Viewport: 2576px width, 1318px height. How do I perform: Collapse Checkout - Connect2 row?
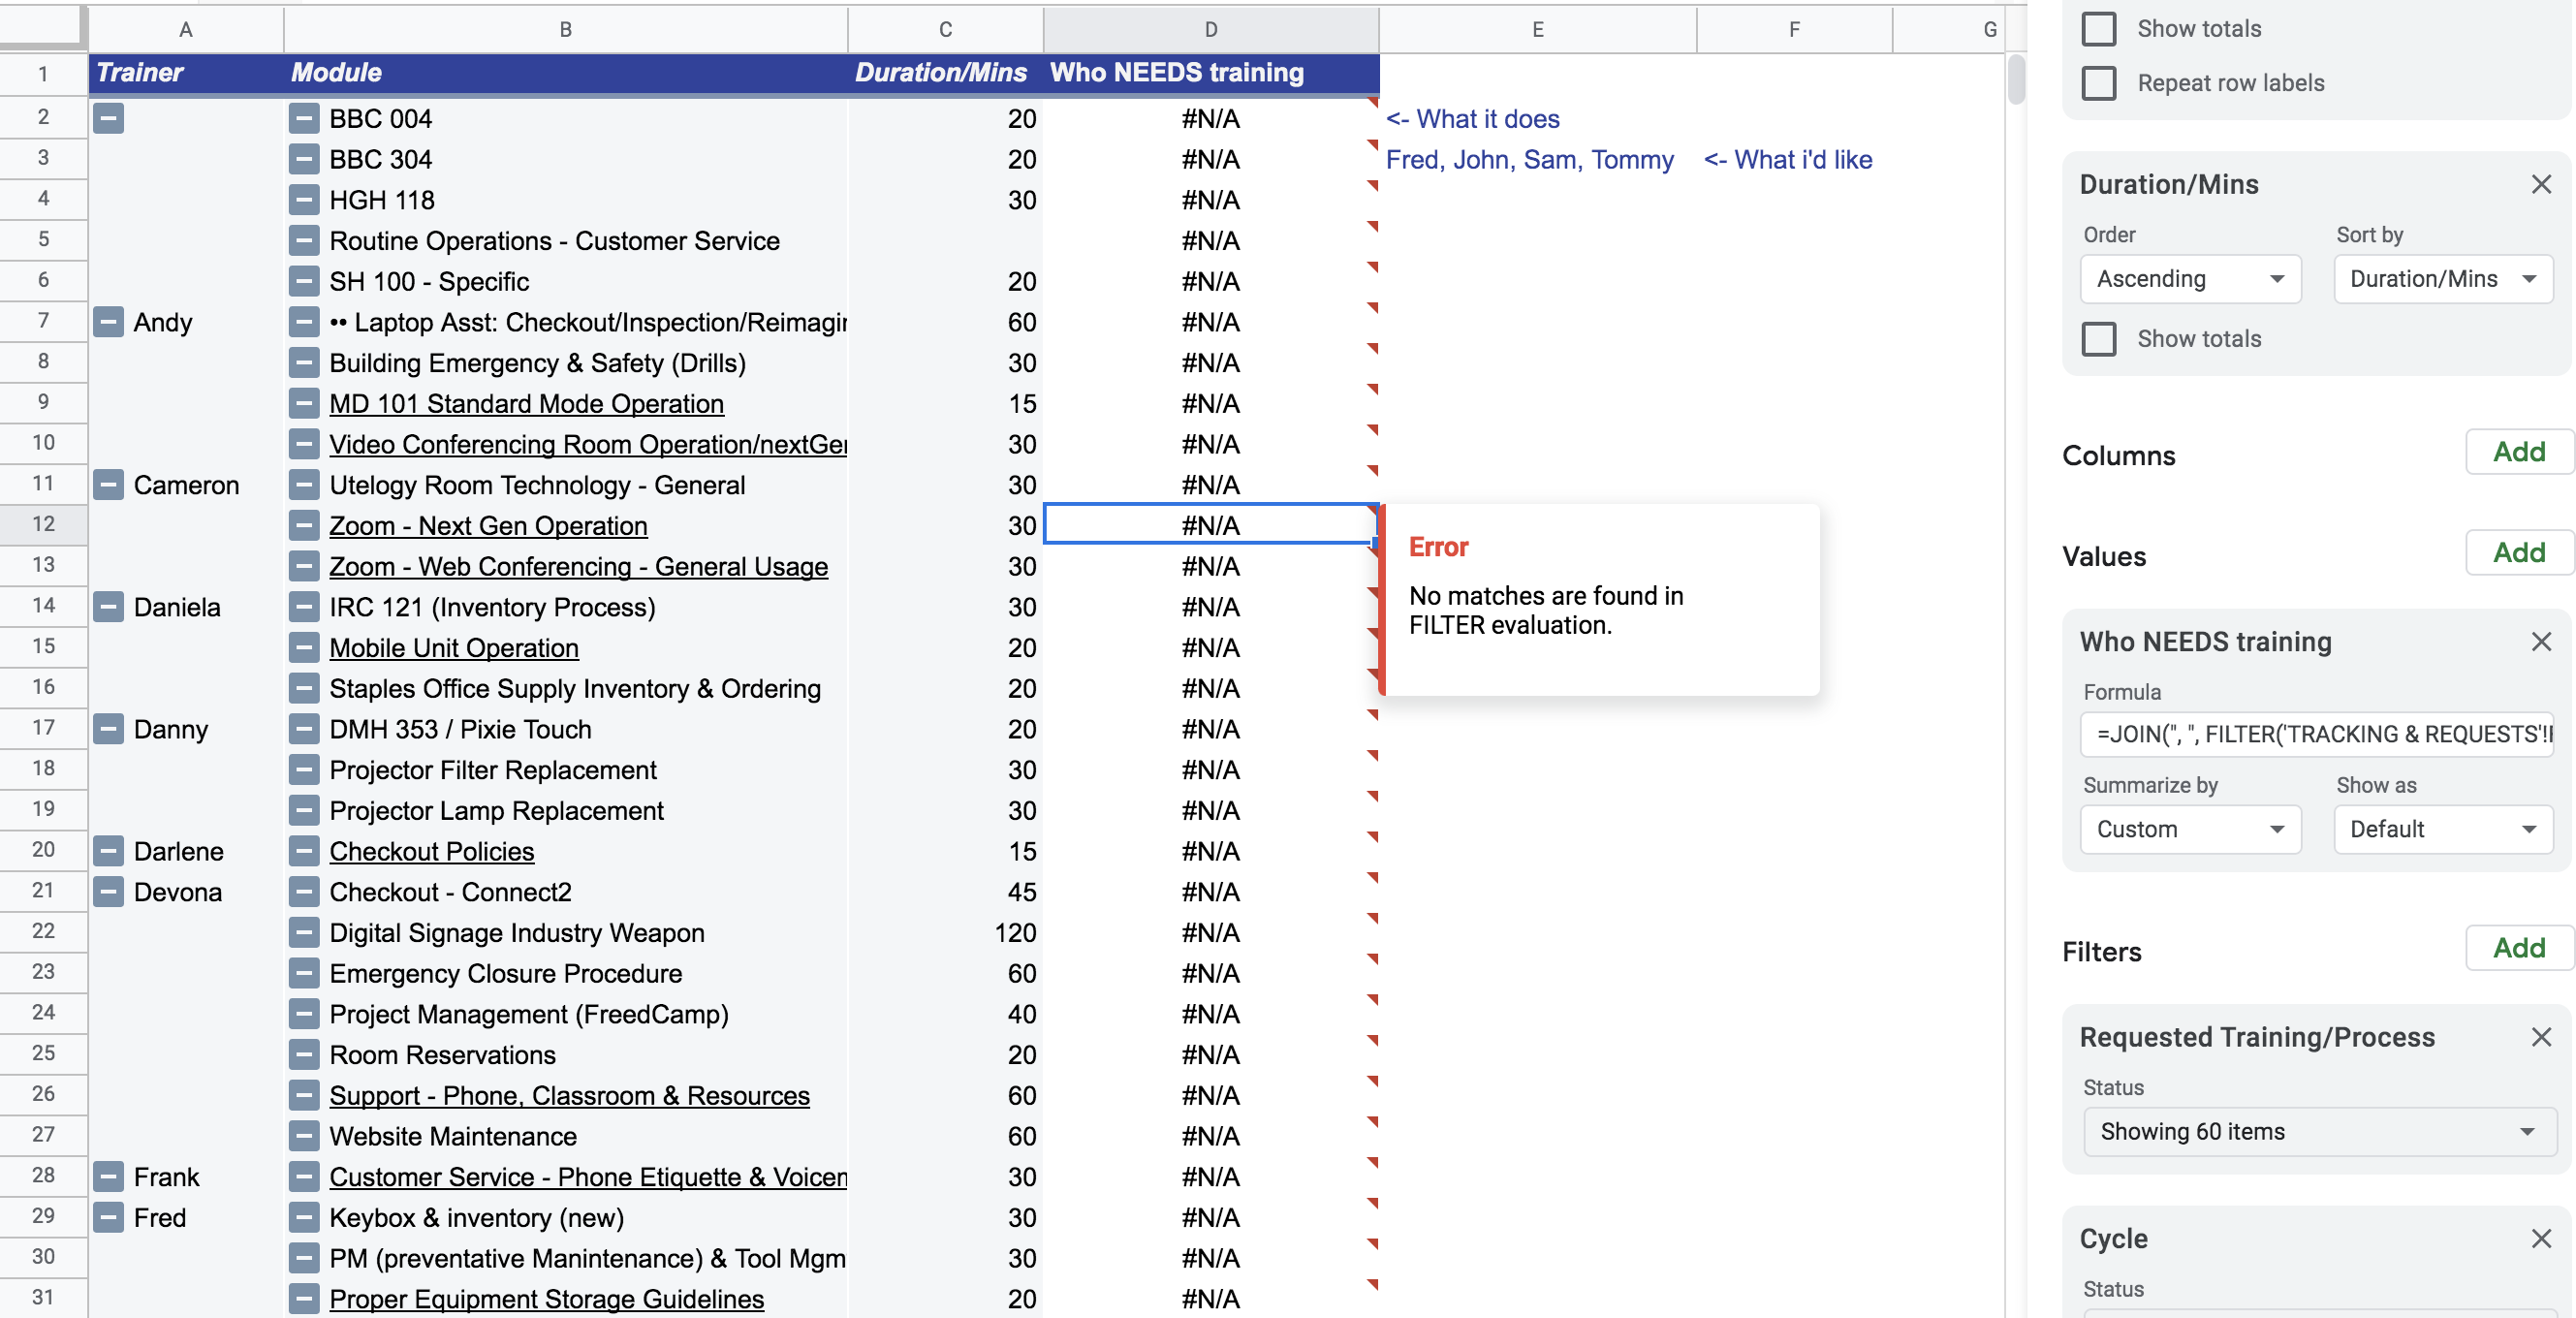tap(304, 892)
